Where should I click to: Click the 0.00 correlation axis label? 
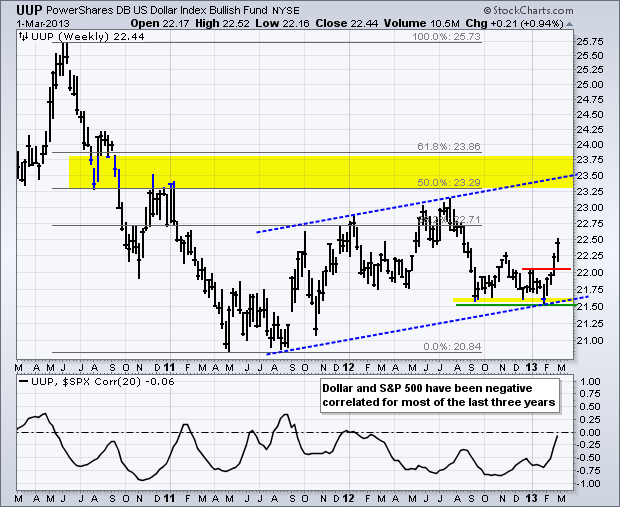click(589, 433)
